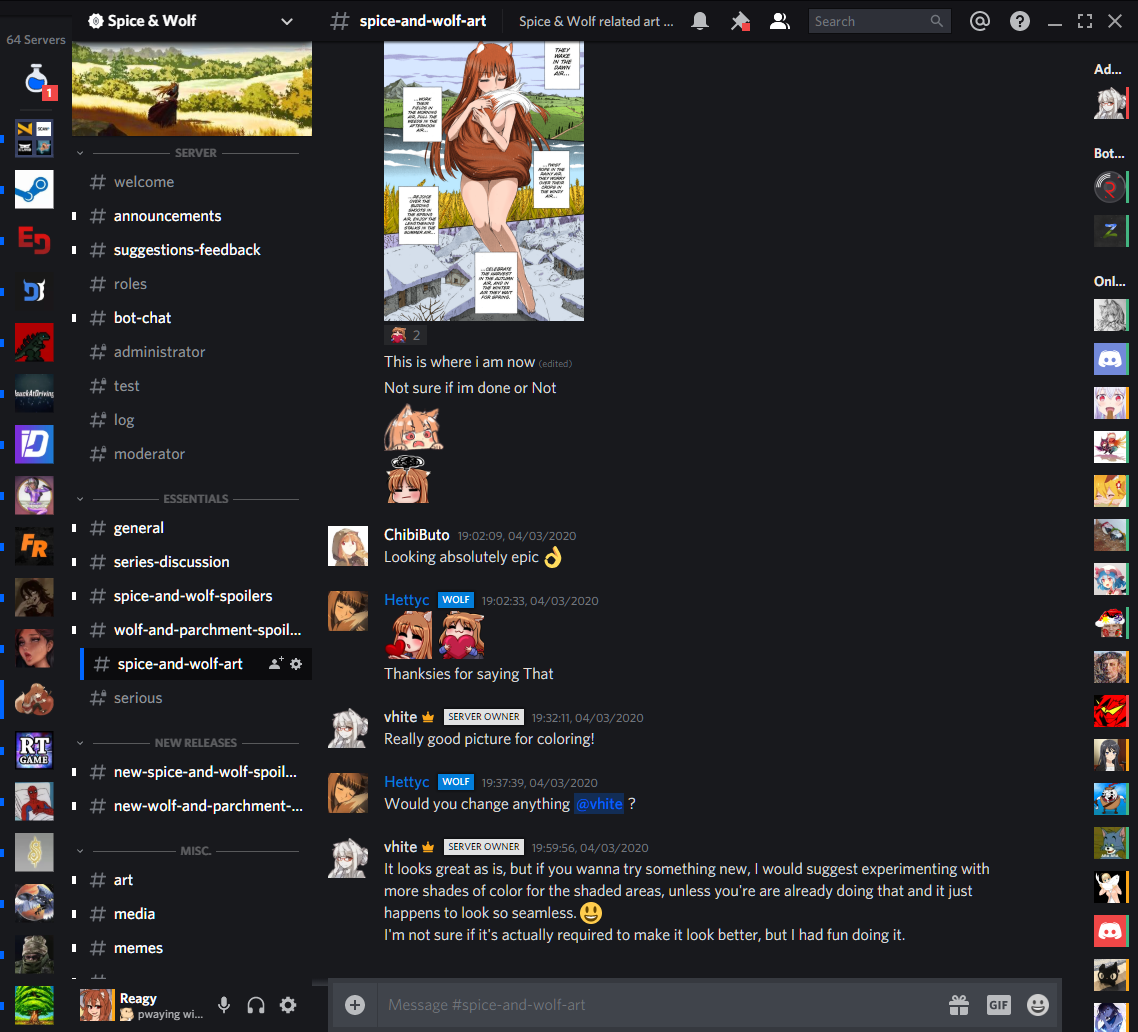Click the attach file plus button
The image size is (1138, 1032).
[x=355, y=1004]
